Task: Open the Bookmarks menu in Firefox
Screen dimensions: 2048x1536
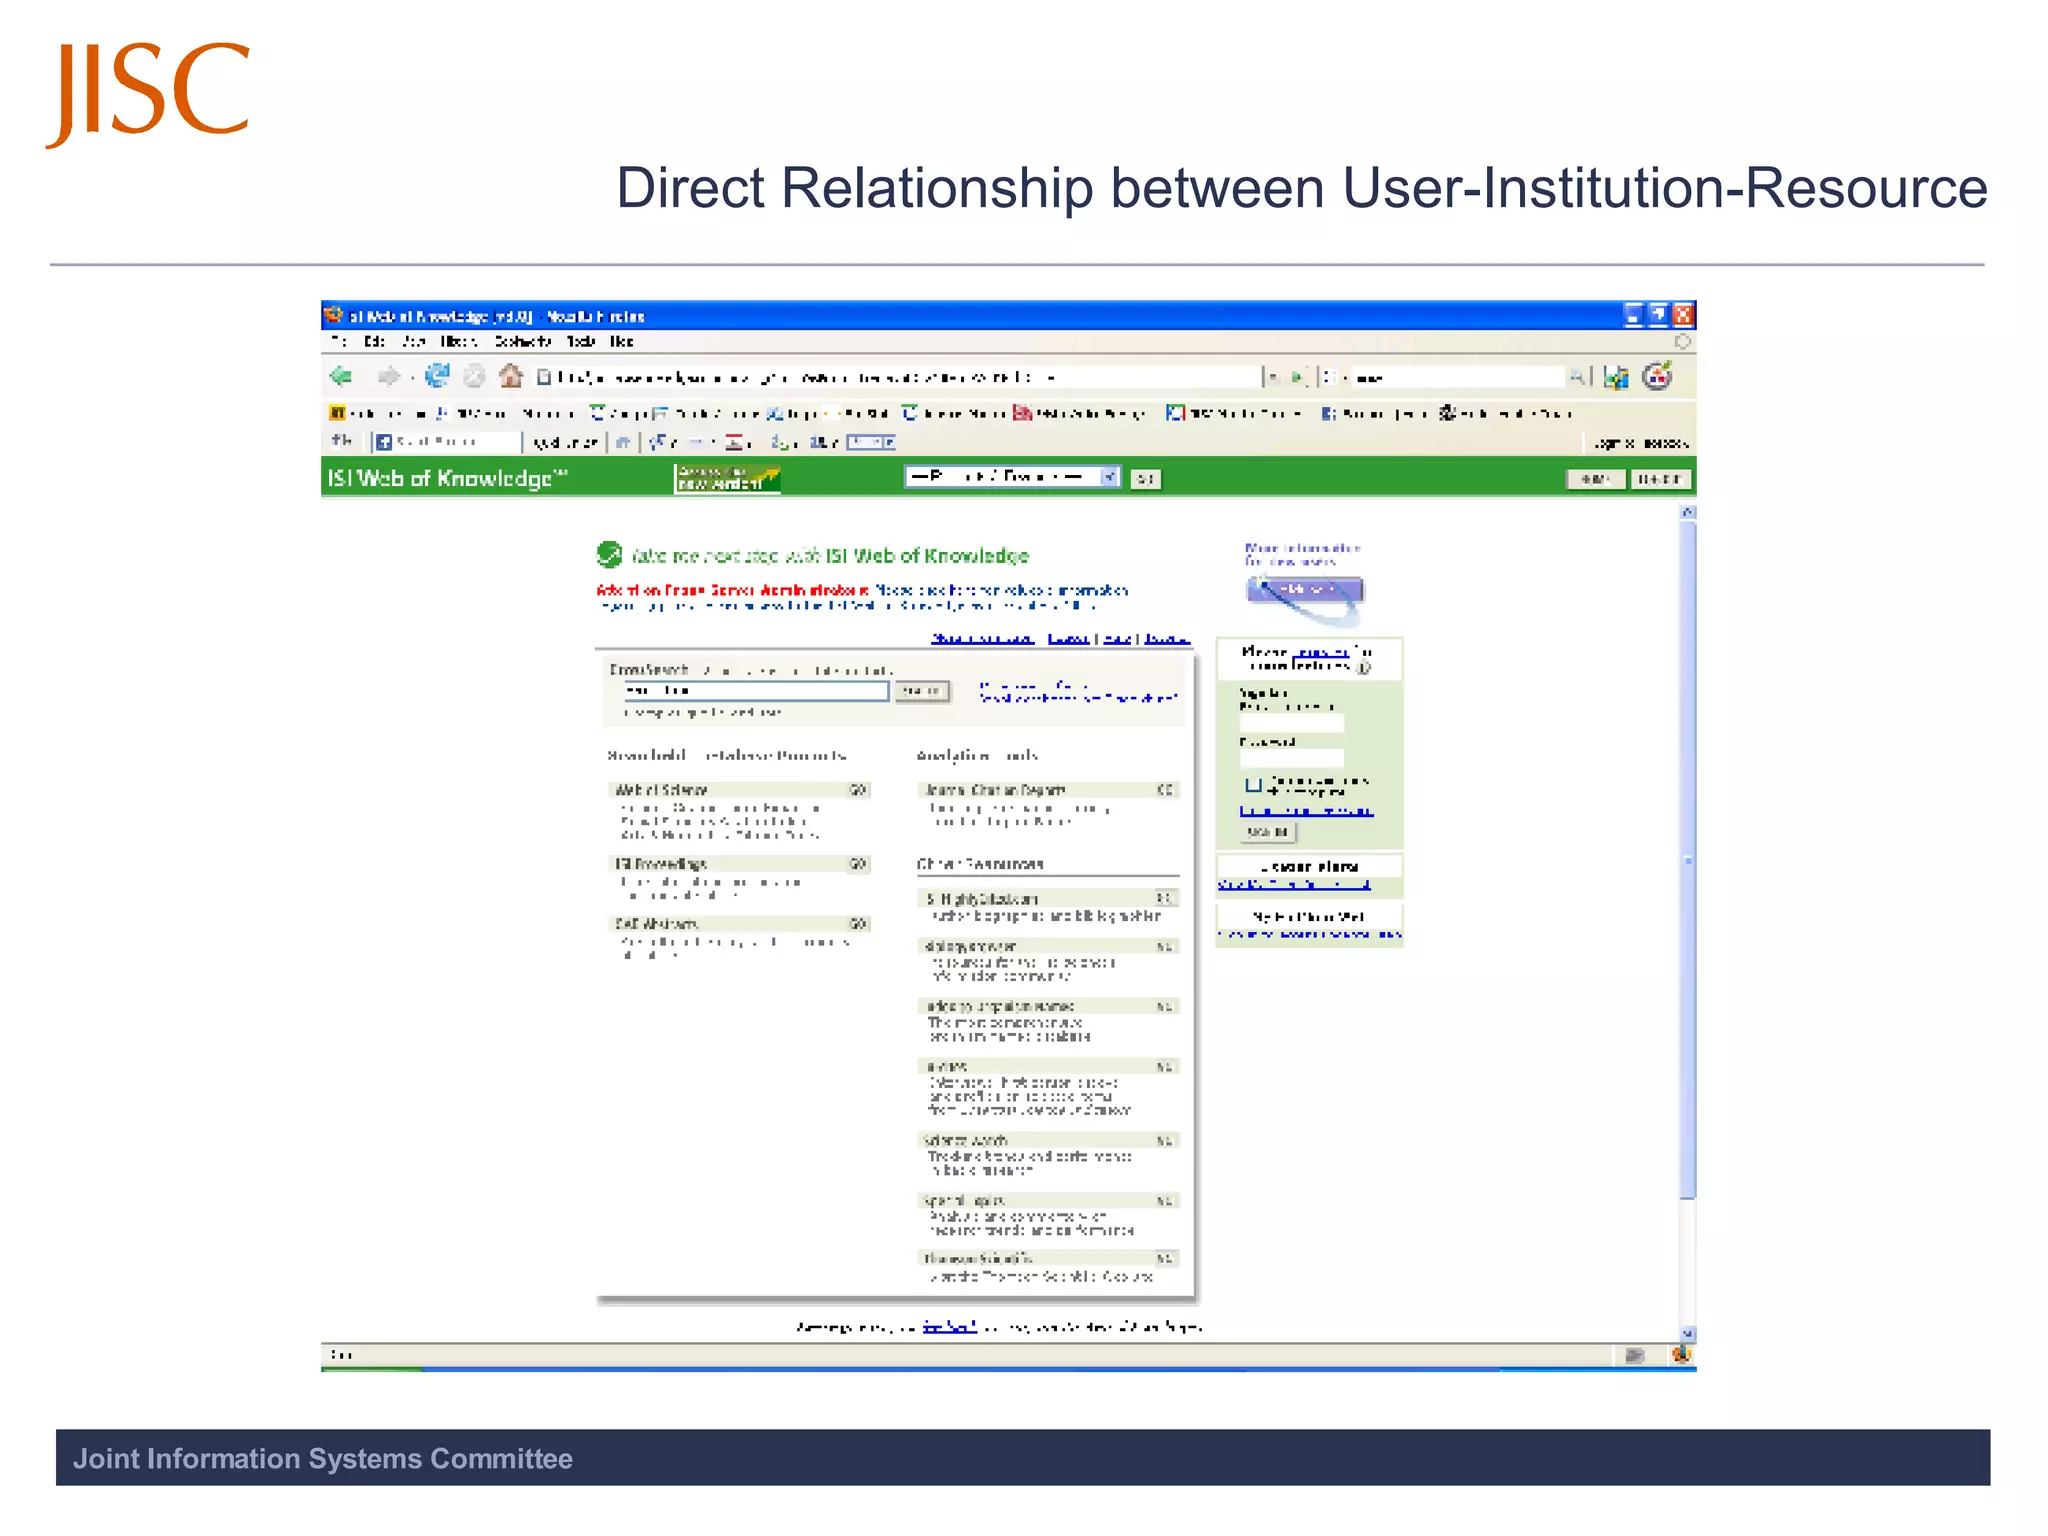Action: 522,341
